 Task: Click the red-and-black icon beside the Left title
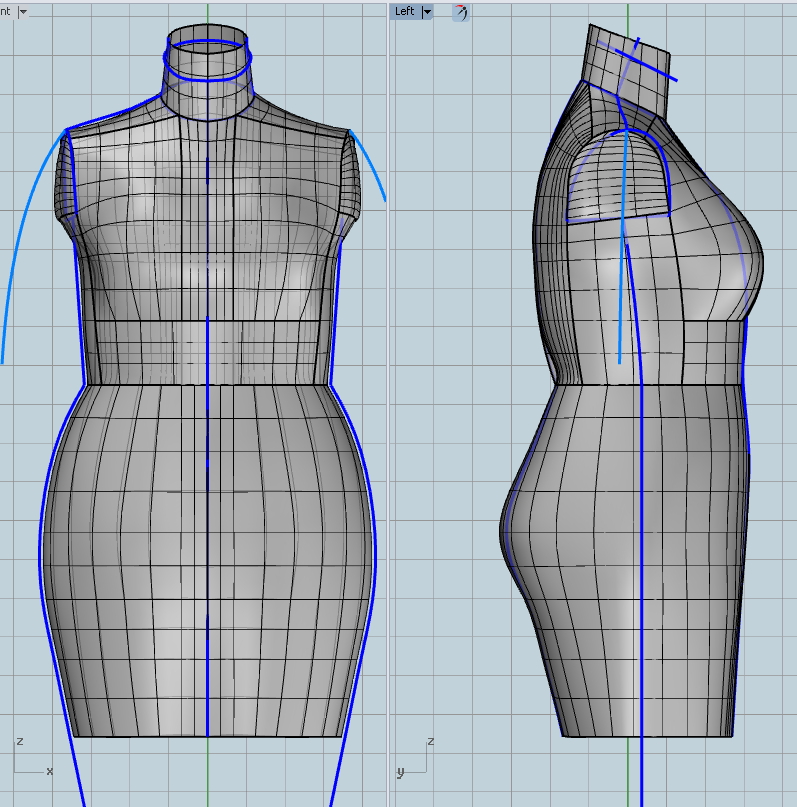pyautogui.click(x=461, y=12)
